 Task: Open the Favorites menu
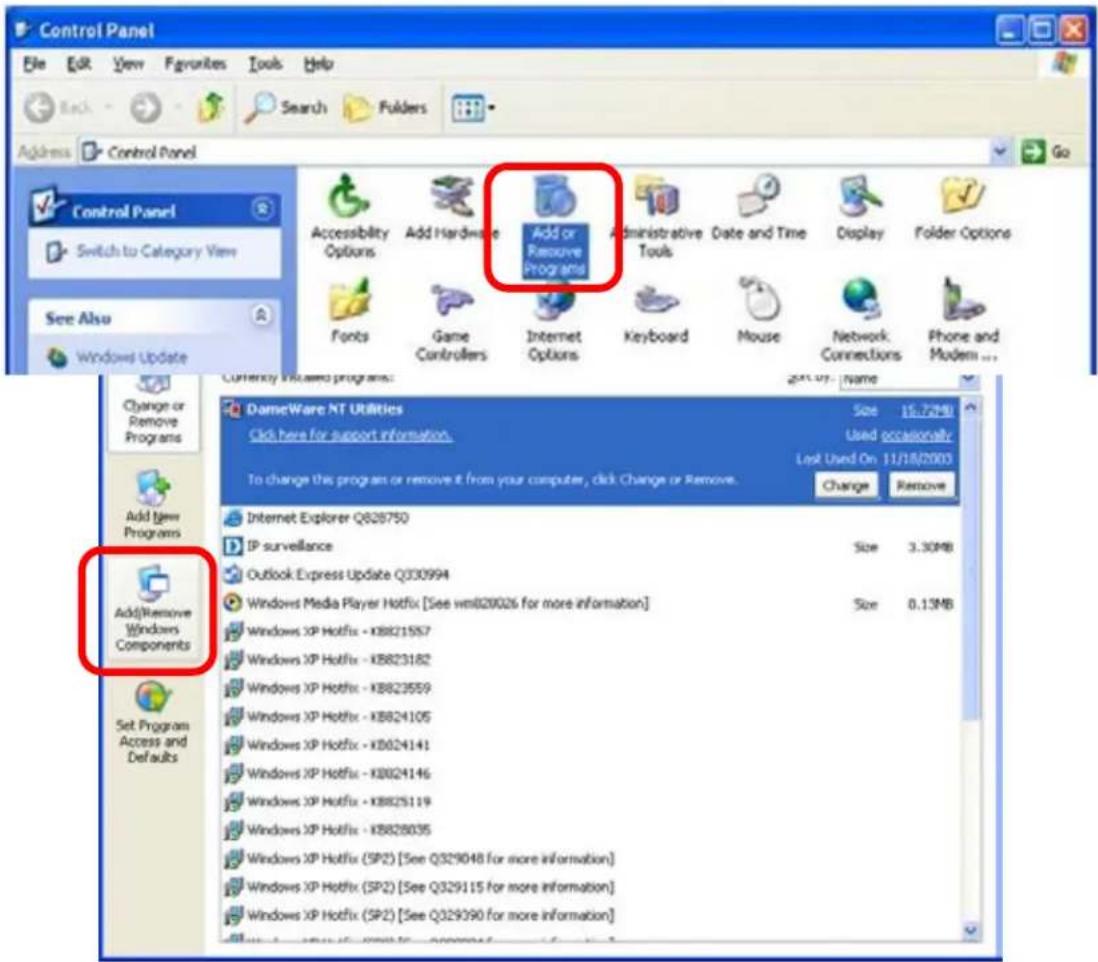click(x=195, y=64)
